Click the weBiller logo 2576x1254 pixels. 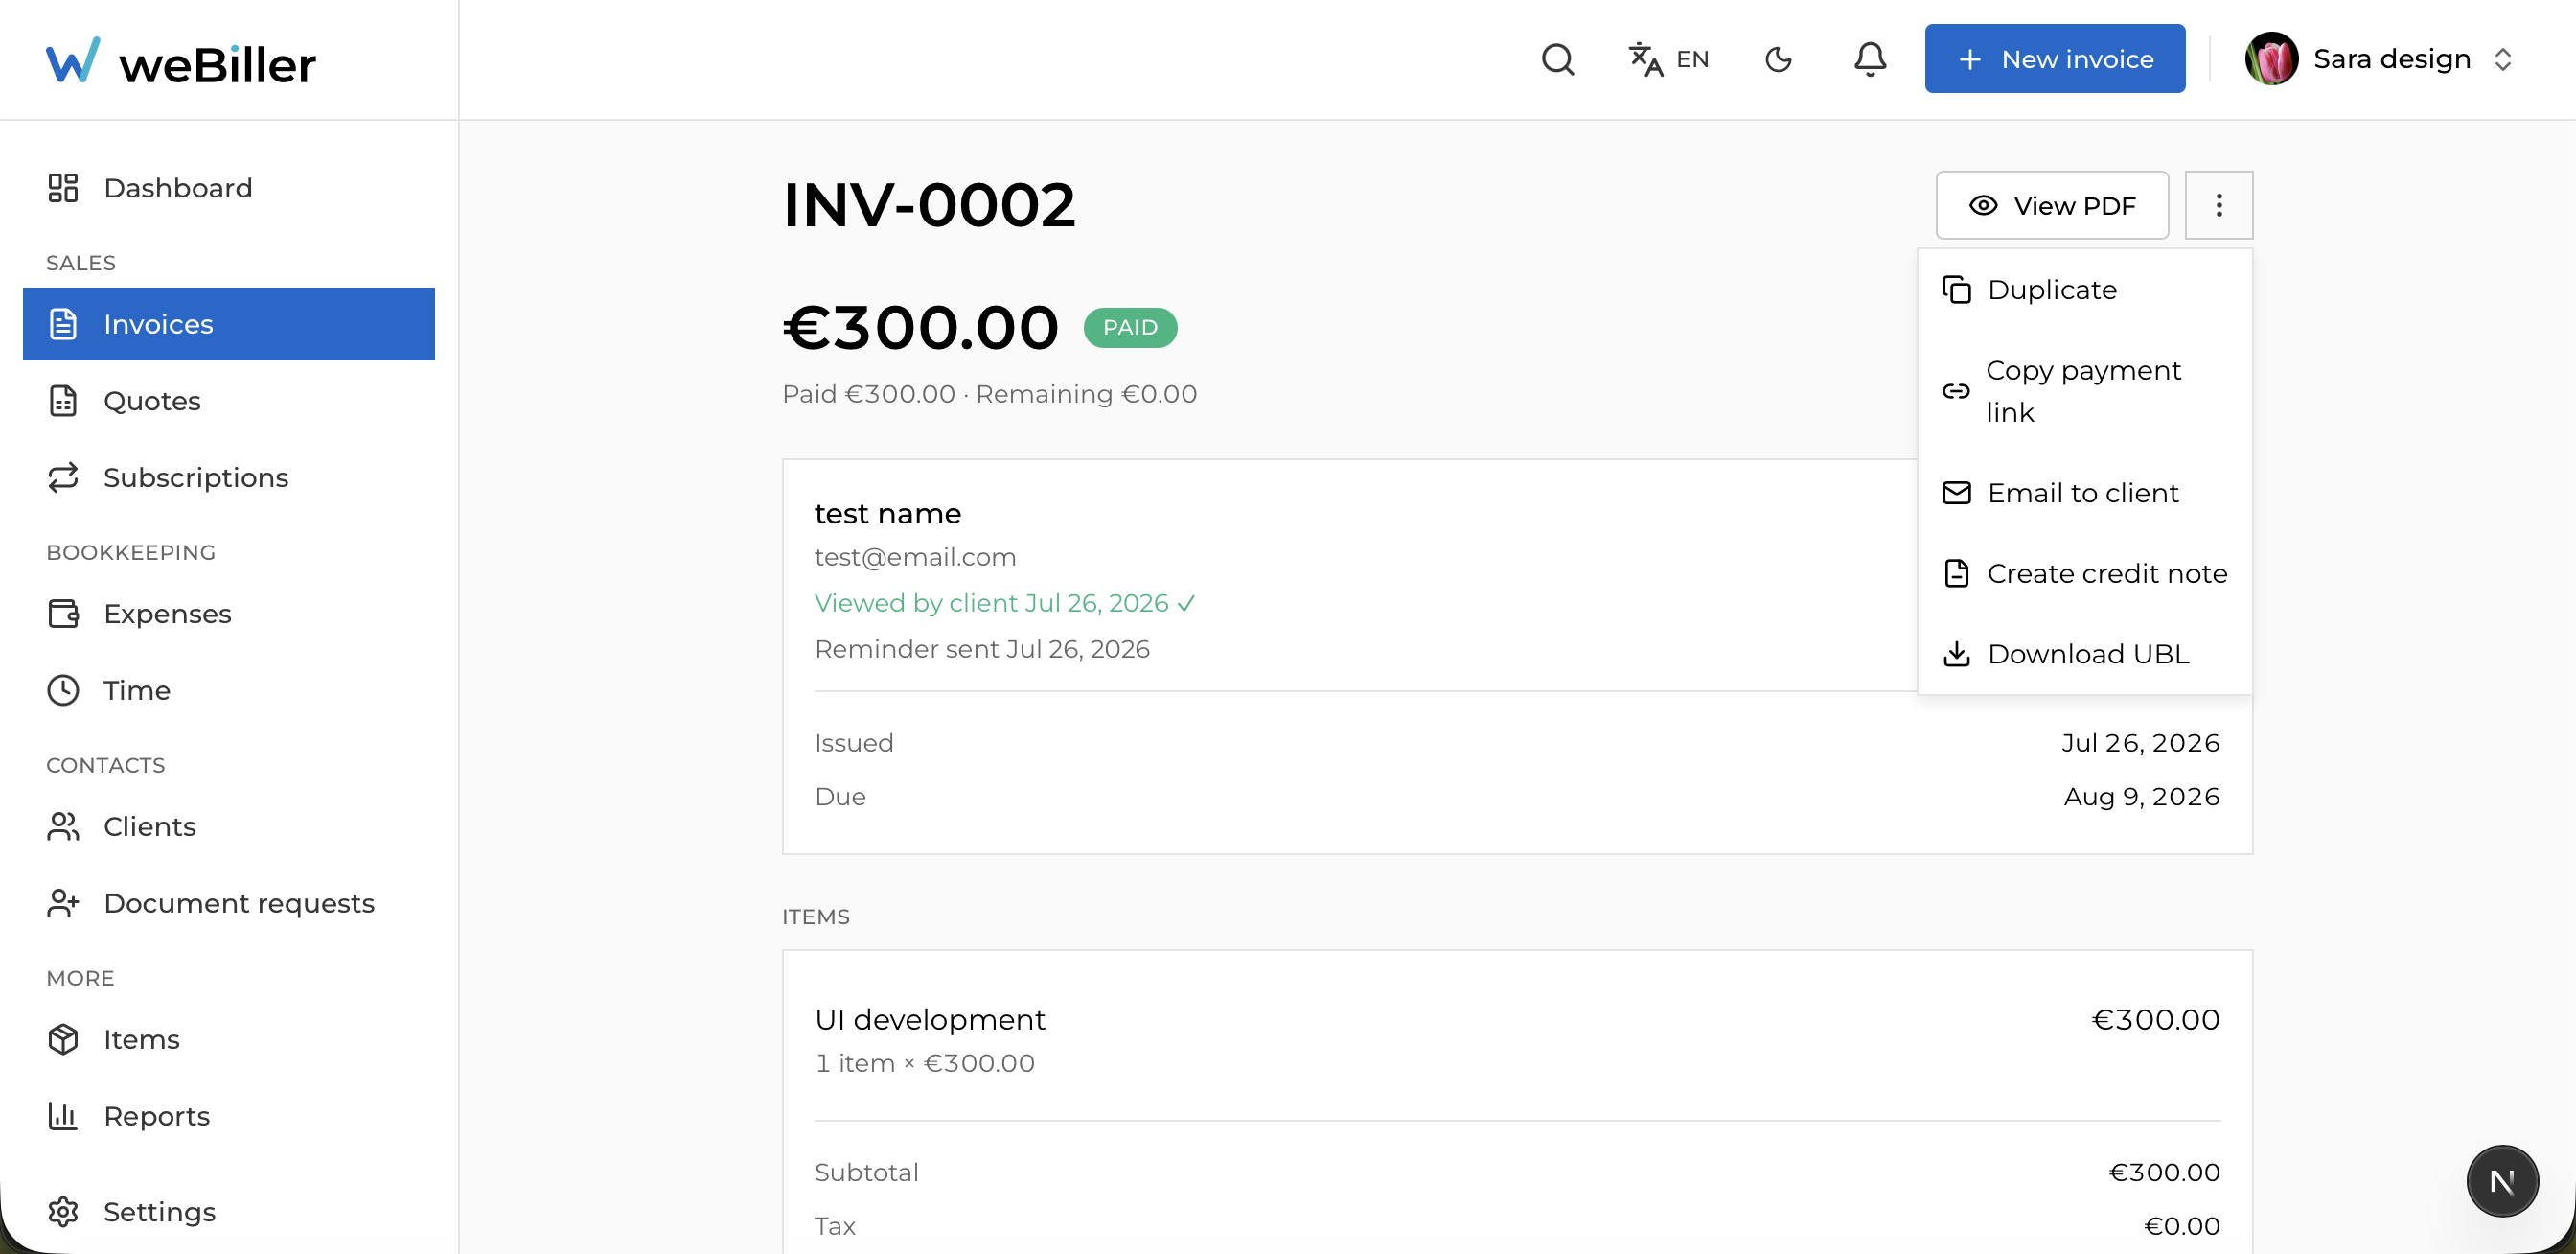tap(181, 62)
